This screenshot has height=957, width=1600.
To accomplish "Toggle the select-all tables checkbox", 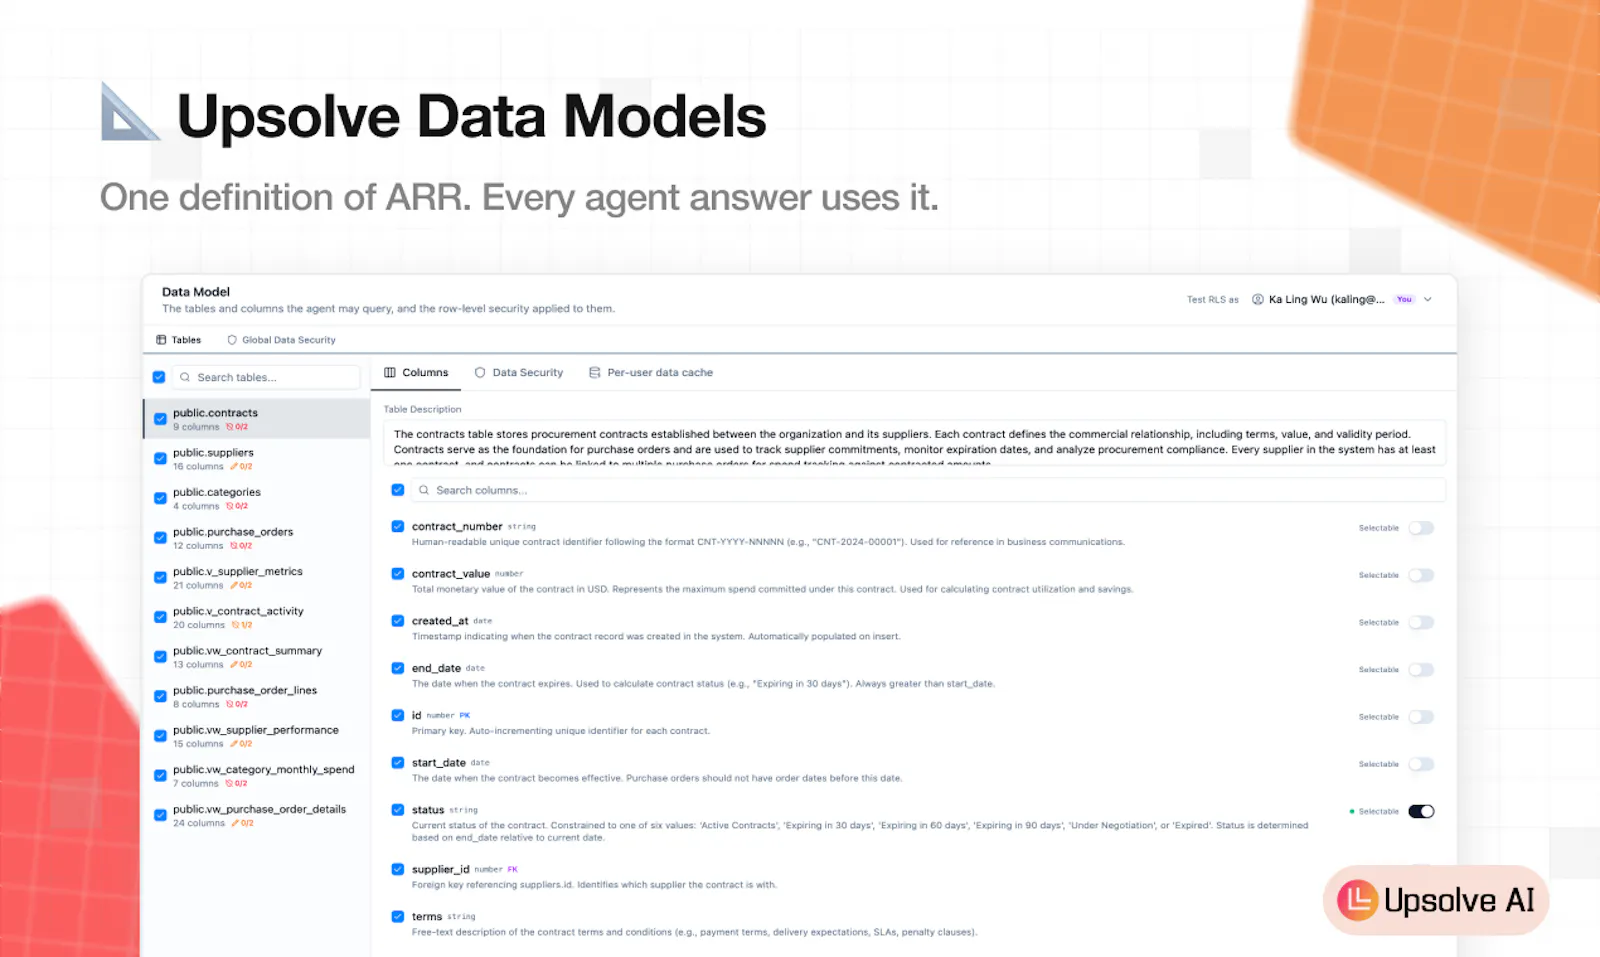I will (x=159, y=377).
